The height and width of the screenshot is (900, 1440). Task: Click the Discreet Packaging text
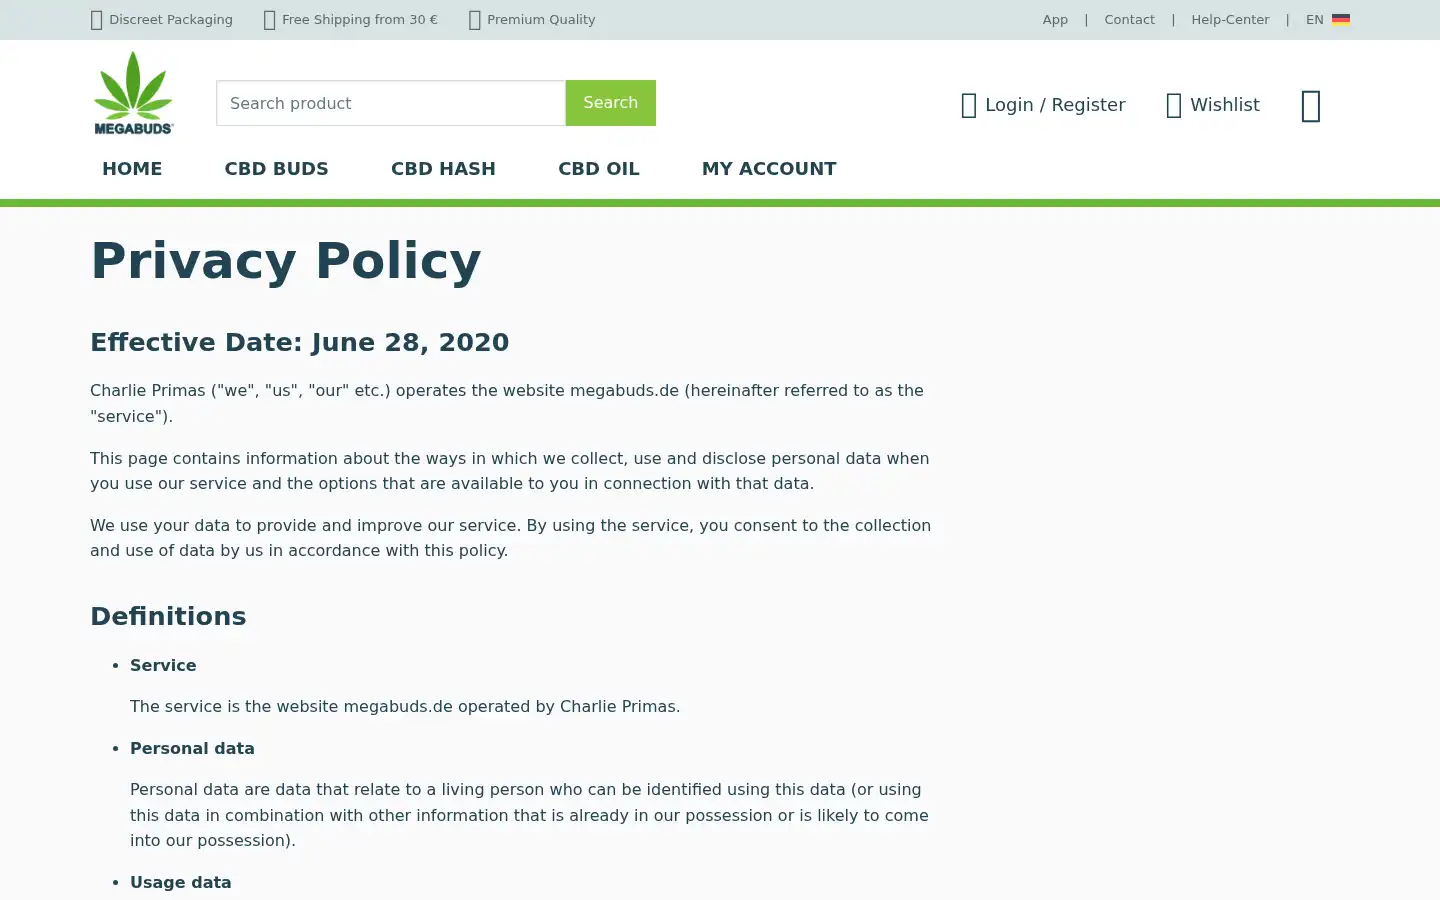tap(171, 19)
